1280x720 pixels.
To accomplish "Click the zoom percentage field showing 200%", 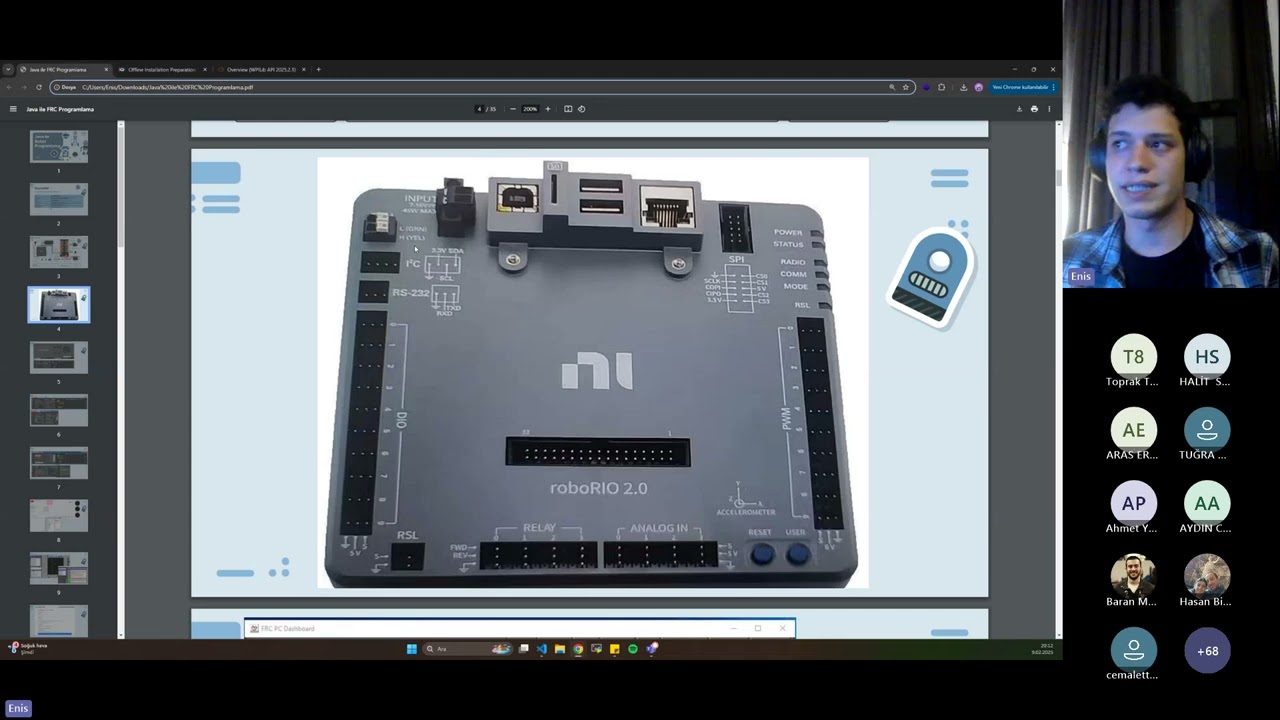I will (530, 109).
